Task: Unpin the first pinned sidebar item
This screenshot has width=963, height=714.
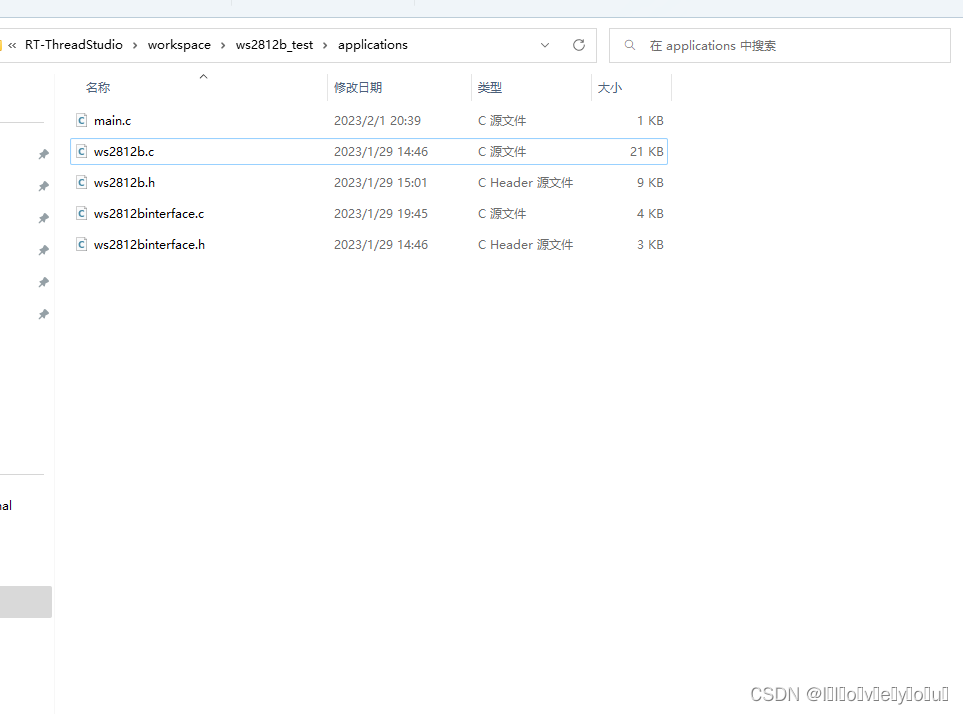Action: [43, 153]
